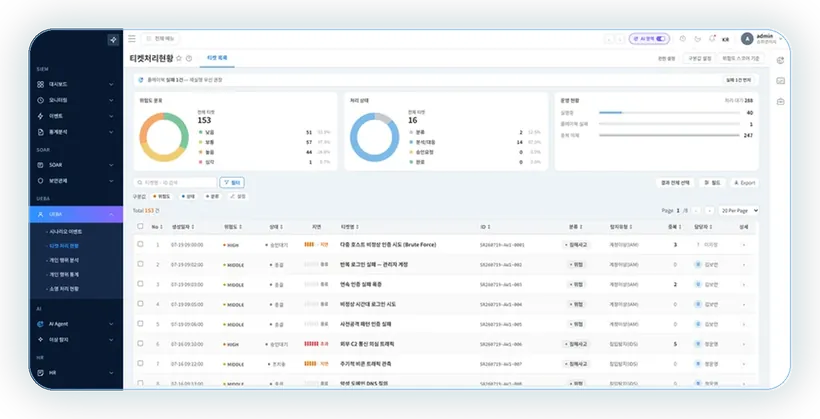Click the AI Agent globe icon in sidebar

41,324
